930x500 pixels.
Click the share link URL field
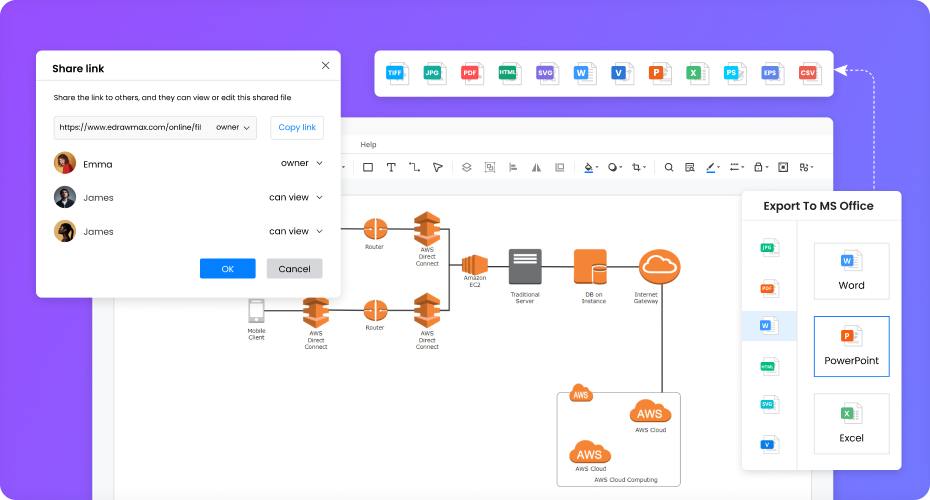click(x=132, y=128)
